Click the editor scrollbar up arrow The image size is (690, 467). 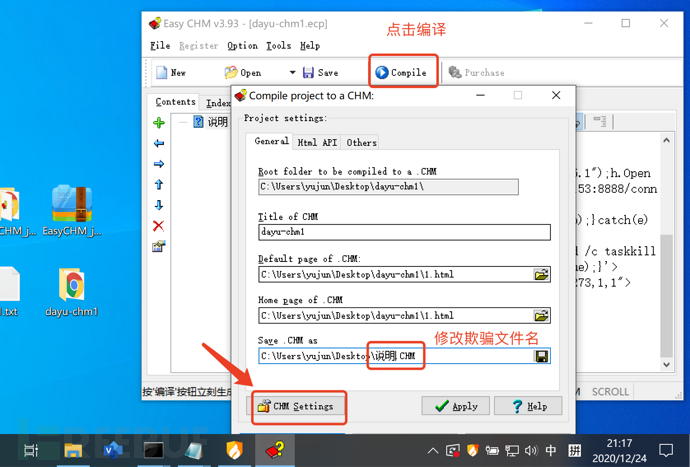[666, 140]
